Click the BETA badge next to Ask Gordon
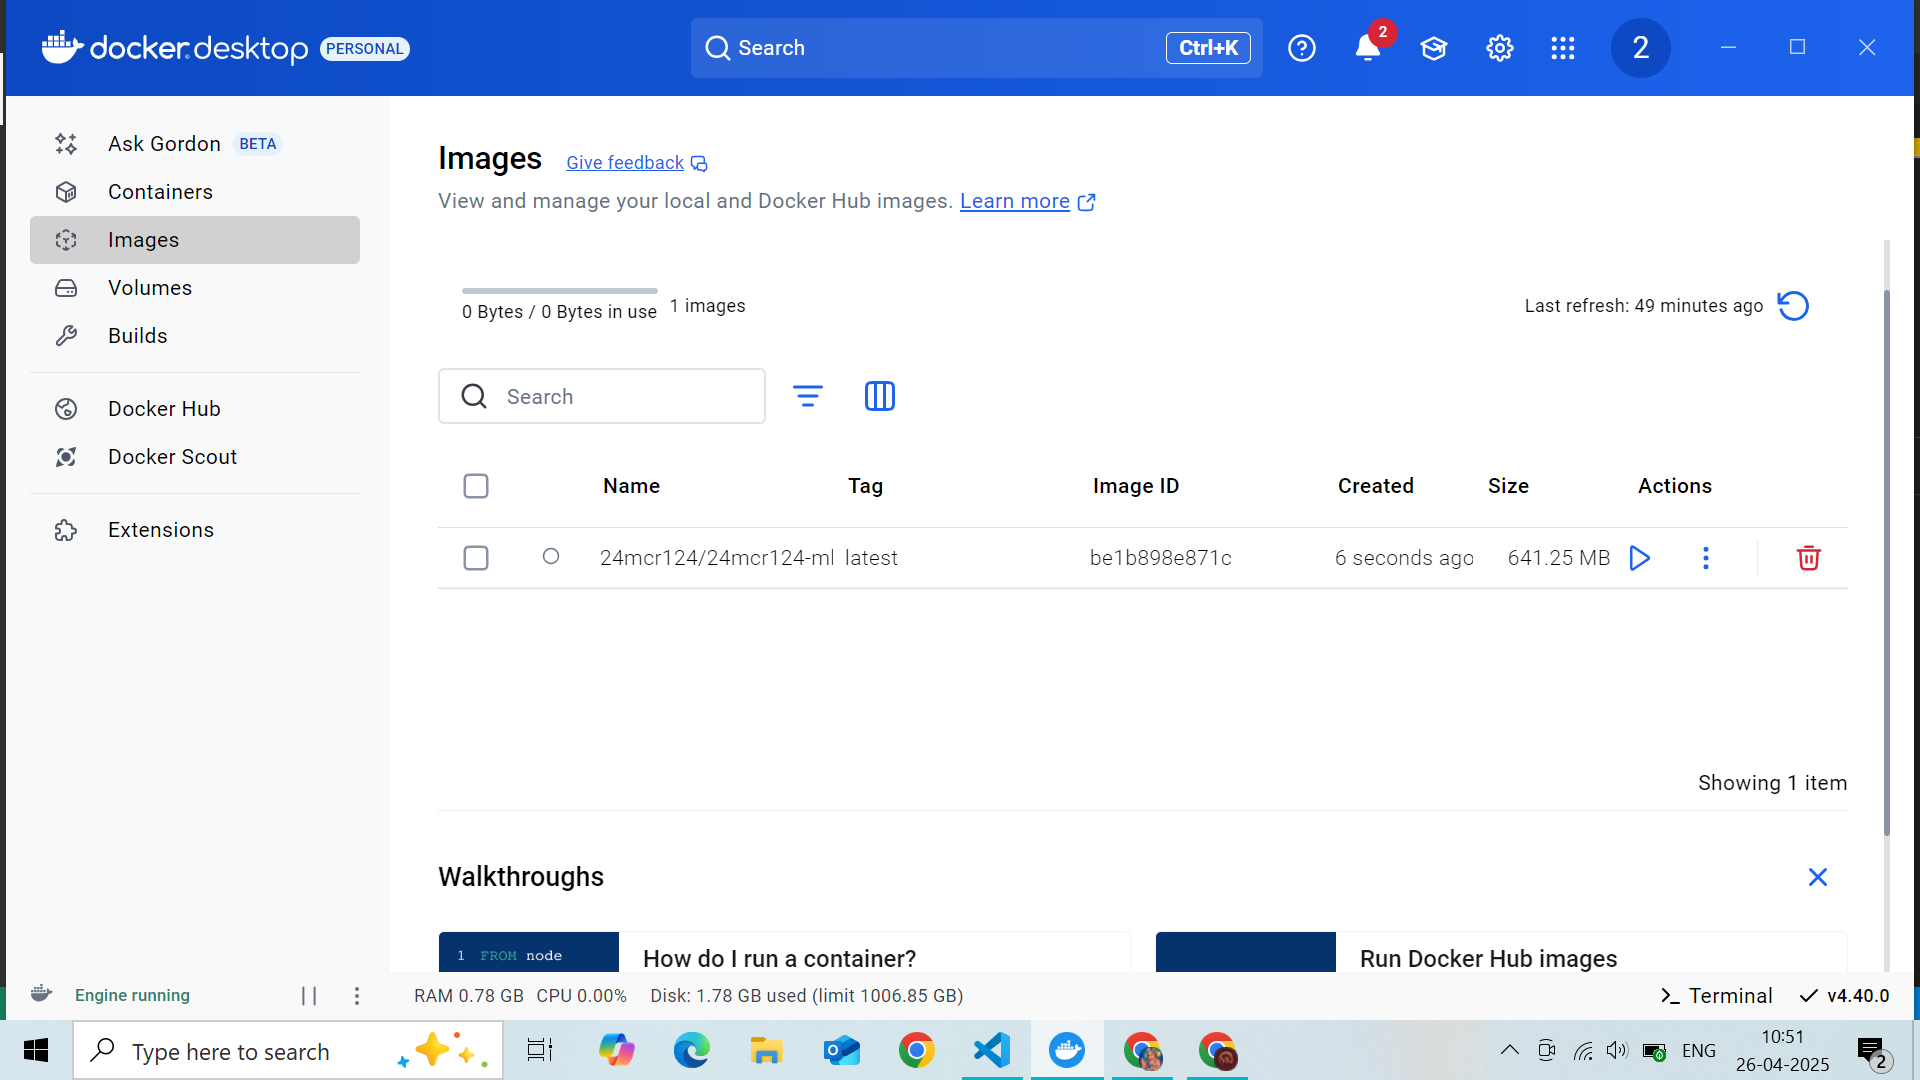1920x1080 pixels. pos(258,144)
